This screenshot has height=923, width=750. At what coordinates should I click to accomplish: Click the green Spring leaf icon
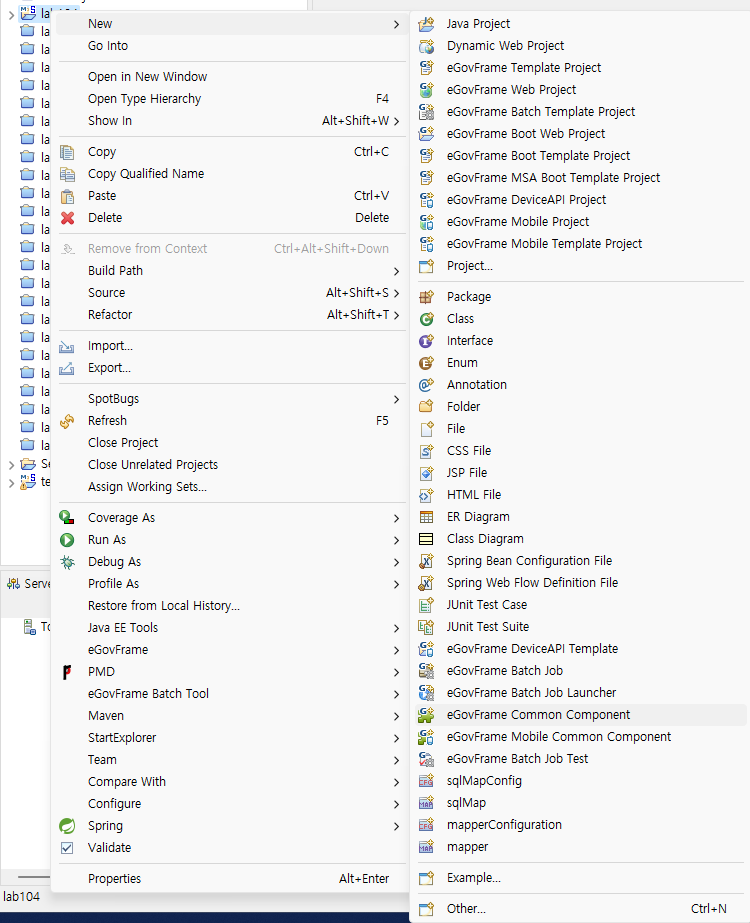pos(68,826)
